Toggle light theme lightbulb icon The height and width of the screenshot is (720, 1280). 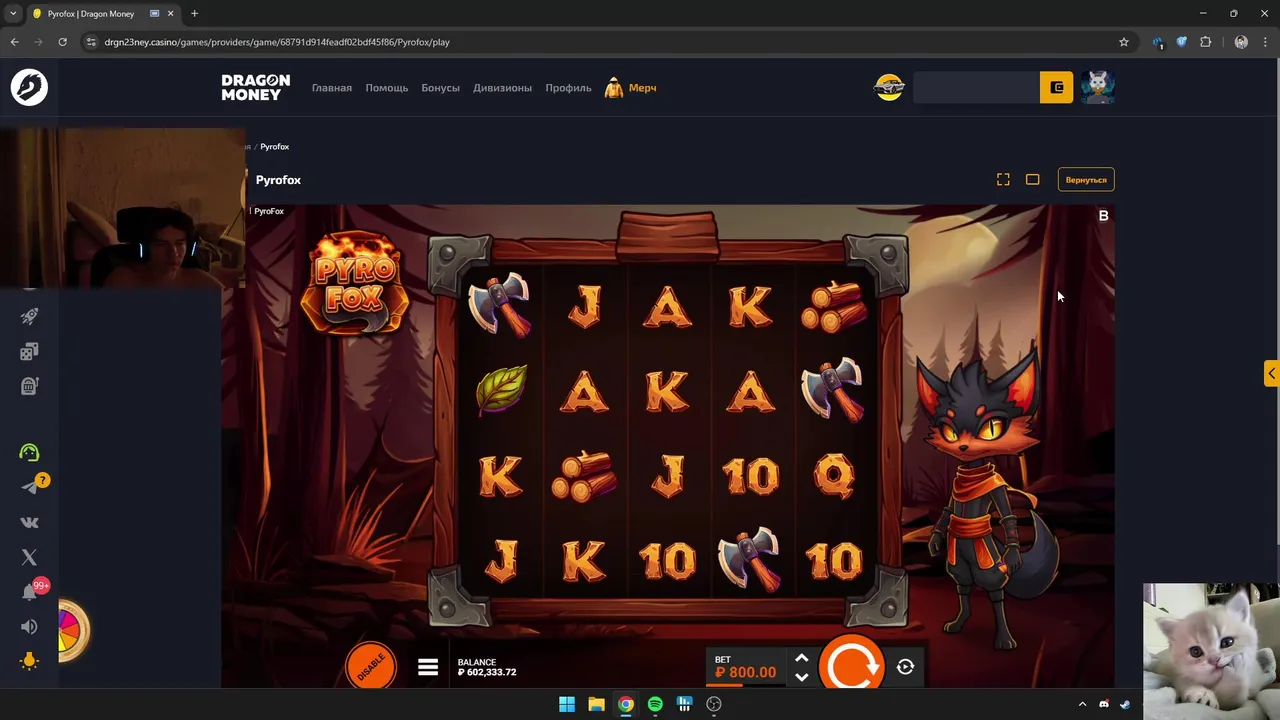click(29, 661)
